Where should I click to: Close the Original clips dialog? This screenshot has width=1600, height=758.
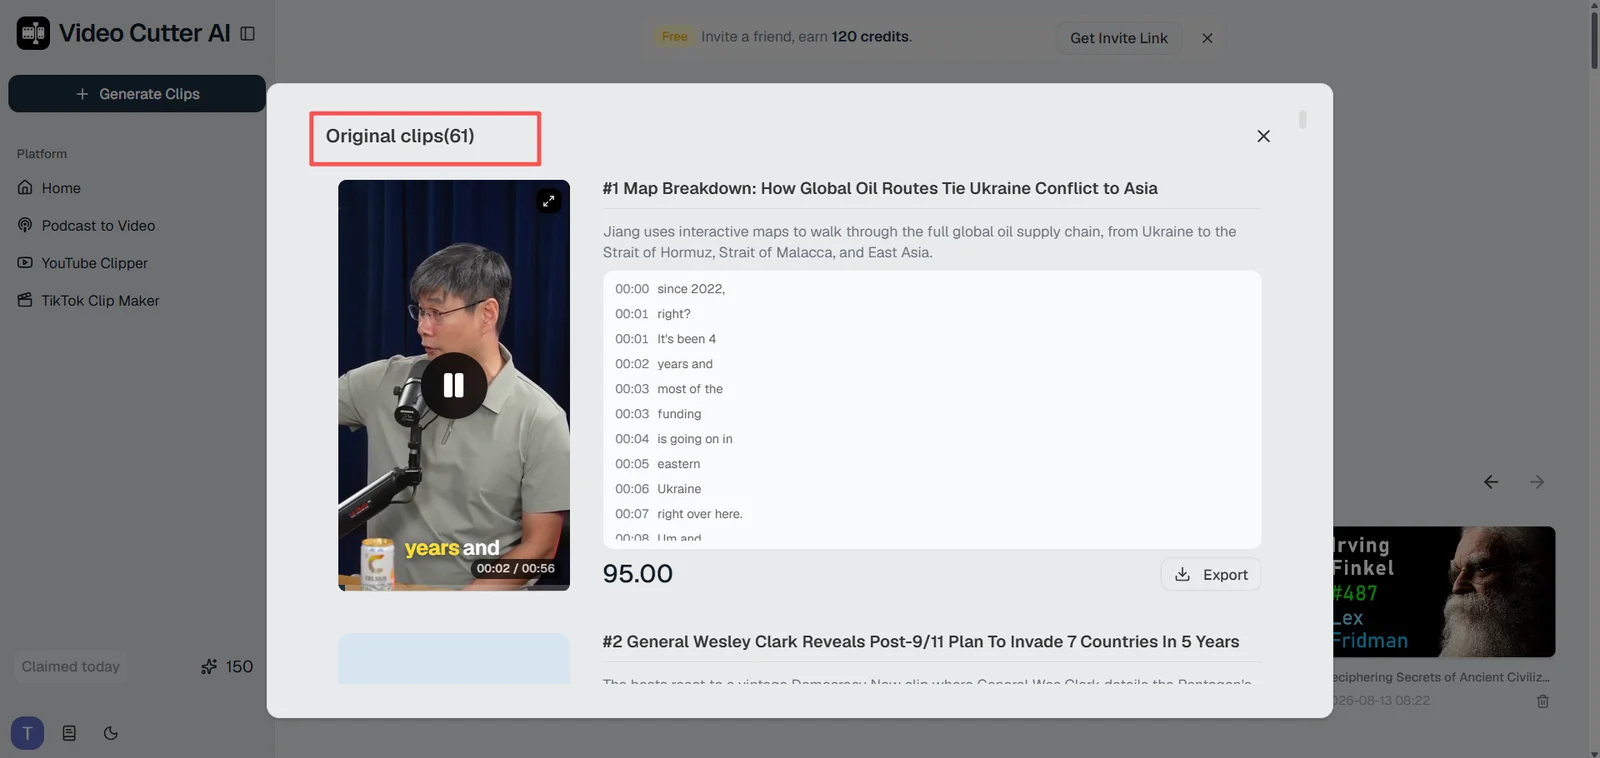click(x=1263, y=136)
